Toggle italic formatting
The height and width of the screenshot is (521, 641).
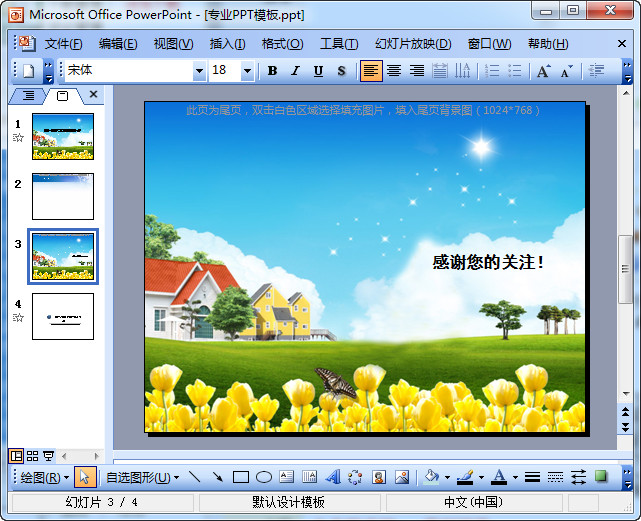[295, 71]
